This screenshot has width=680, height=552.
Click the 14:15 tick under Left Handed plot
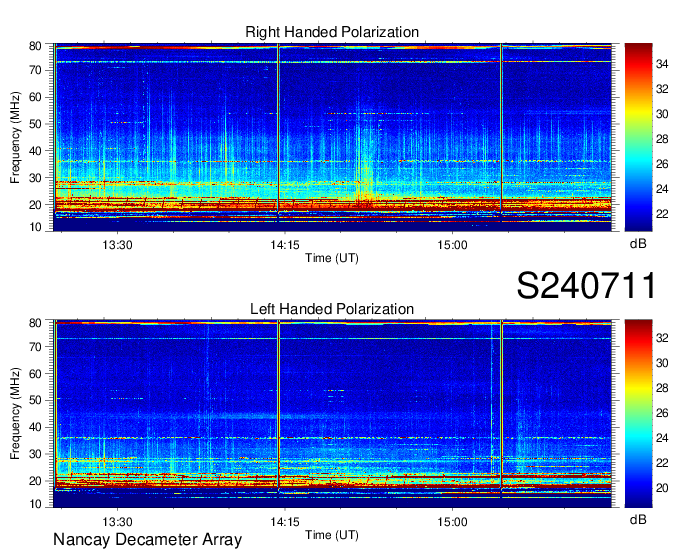(284, 522)
